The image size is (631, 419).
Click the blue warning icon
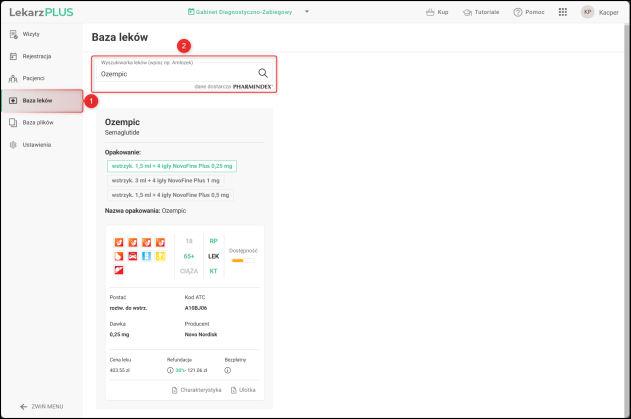click(146, 256)
